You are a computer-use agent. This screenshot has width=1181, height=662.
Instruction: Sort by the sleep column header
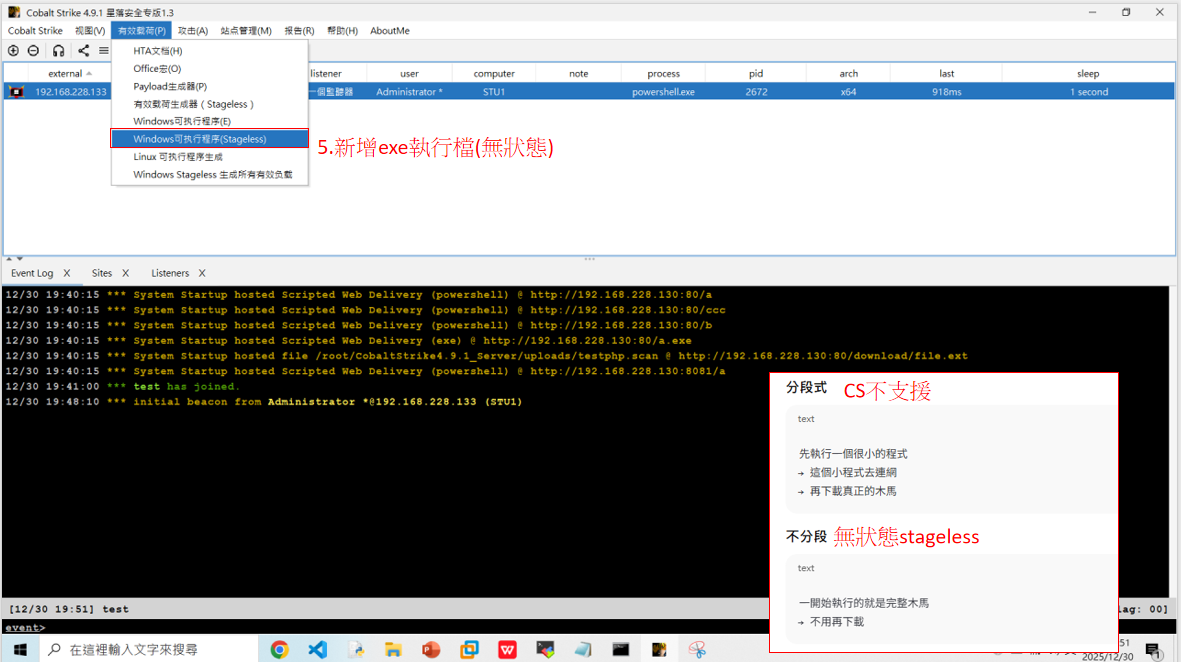(x=1088, y=74)
